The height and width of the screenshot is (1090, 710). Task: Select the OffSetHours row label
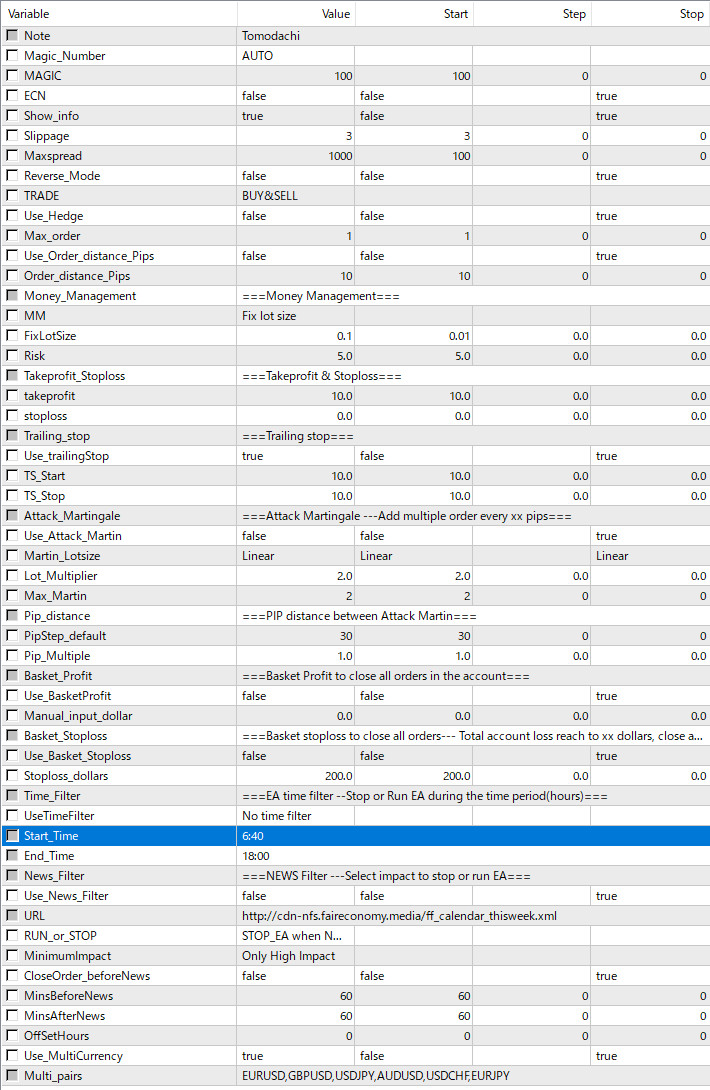[x=56, y=1036]
